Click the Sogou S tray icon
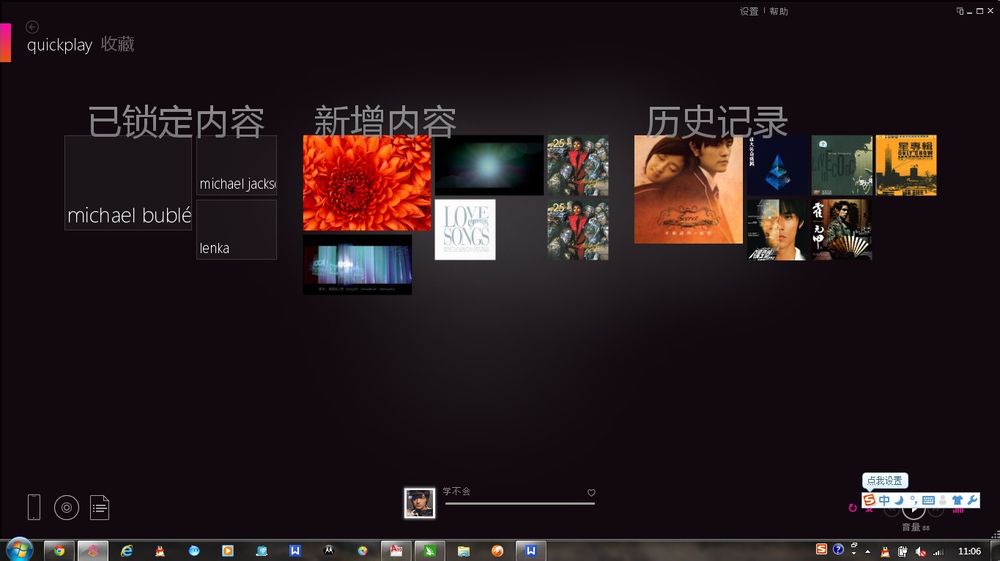 (821, 550)
